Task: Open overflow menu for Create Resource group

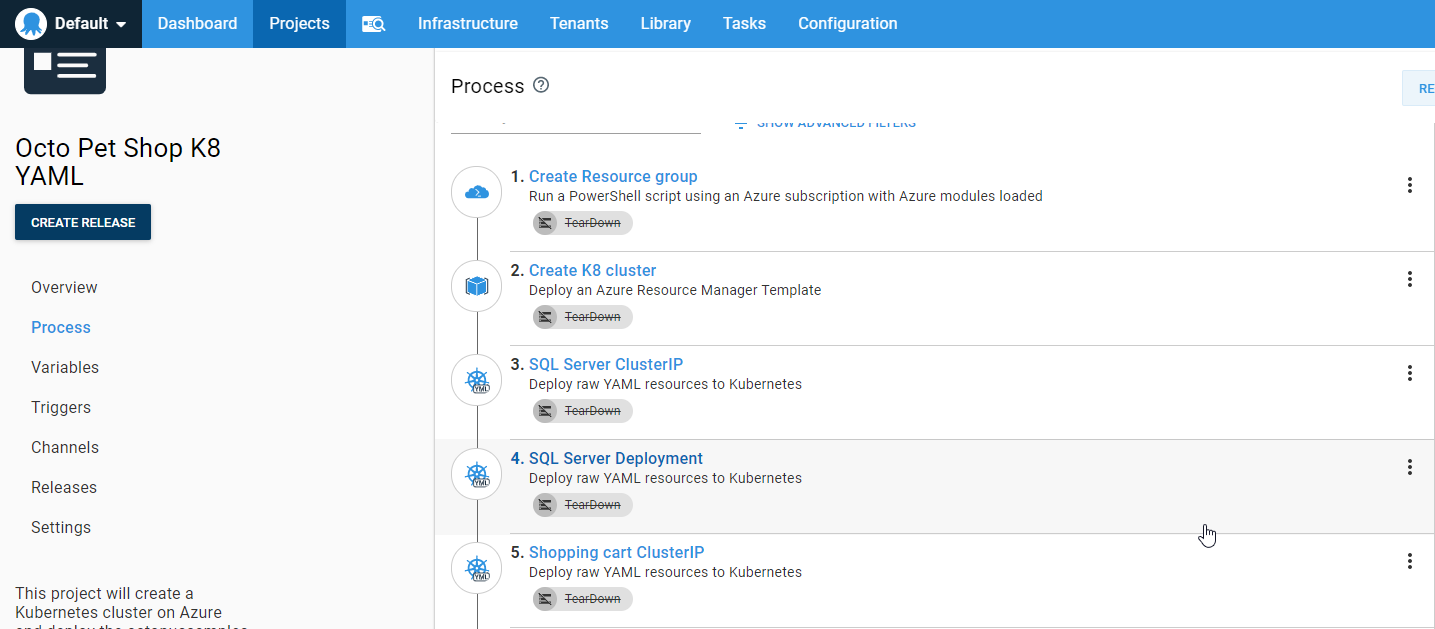Action: pos(1409,185)
